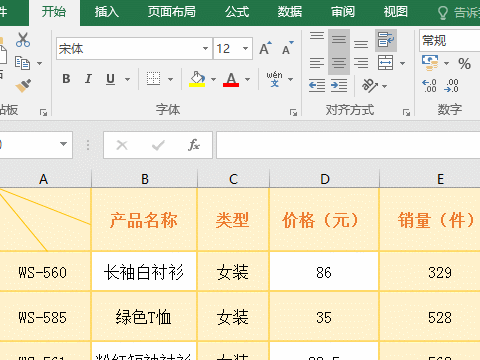Toggle middle vertical alignment
This screenshot has height=360, width=480.
(339, 40)
